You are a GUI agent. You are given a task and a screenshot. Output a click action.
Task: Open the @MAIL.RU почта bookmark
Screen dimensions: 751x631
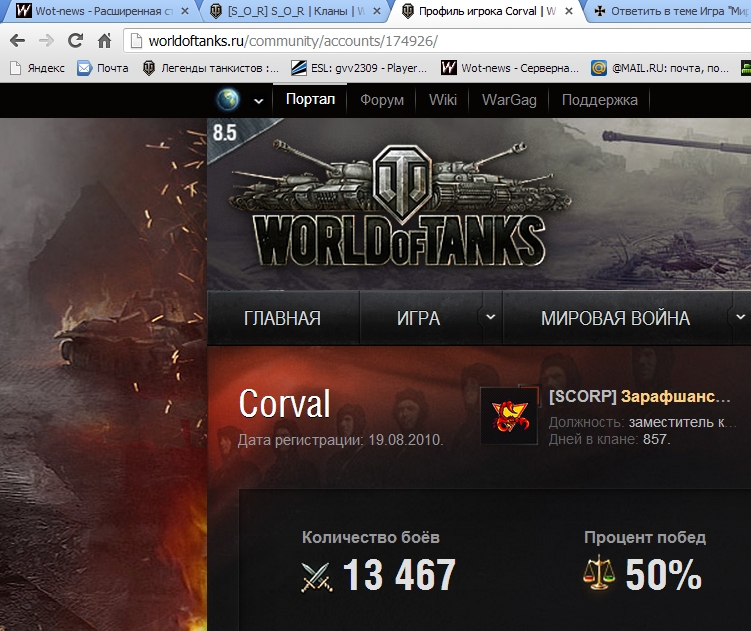click(660, 68)
